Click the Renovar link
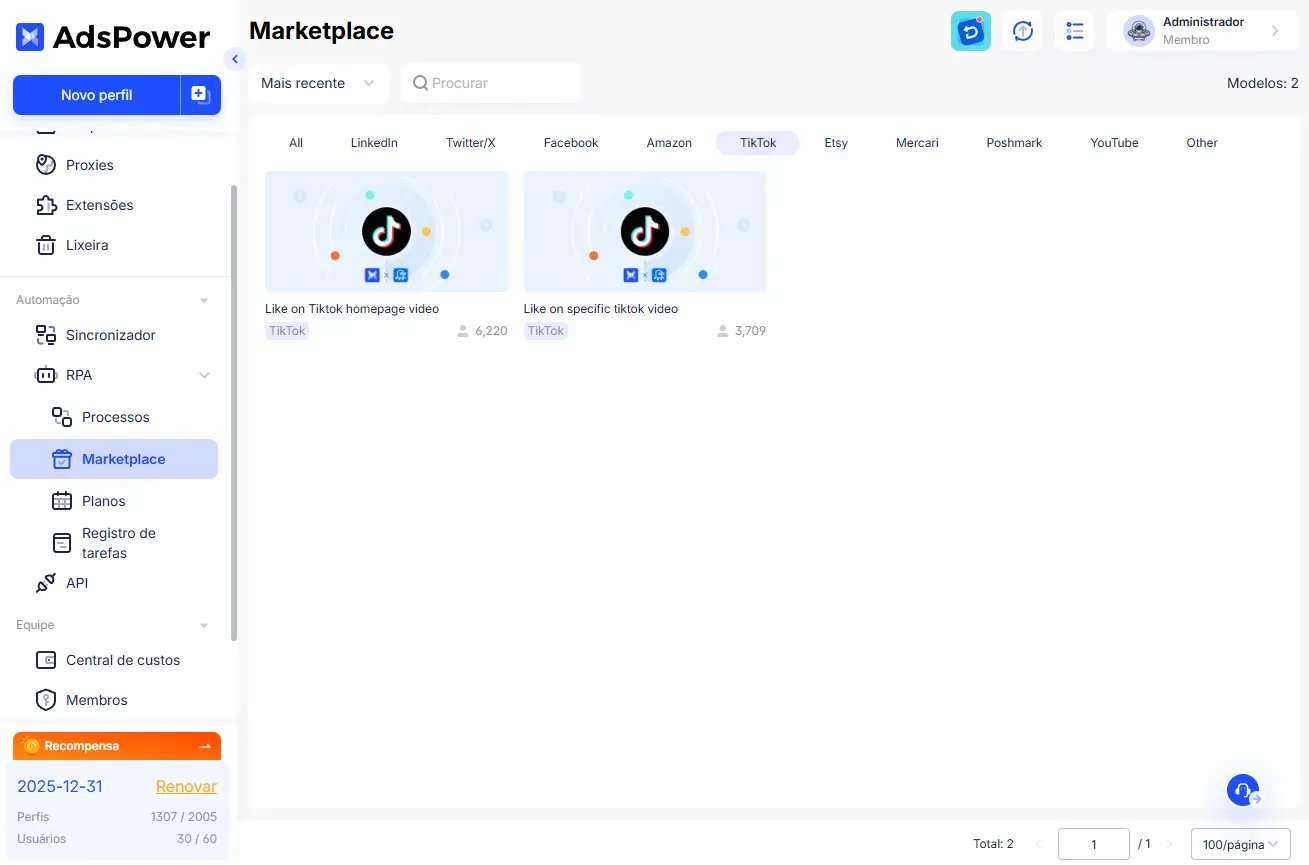1309x865 pixels. pos(186,786)
